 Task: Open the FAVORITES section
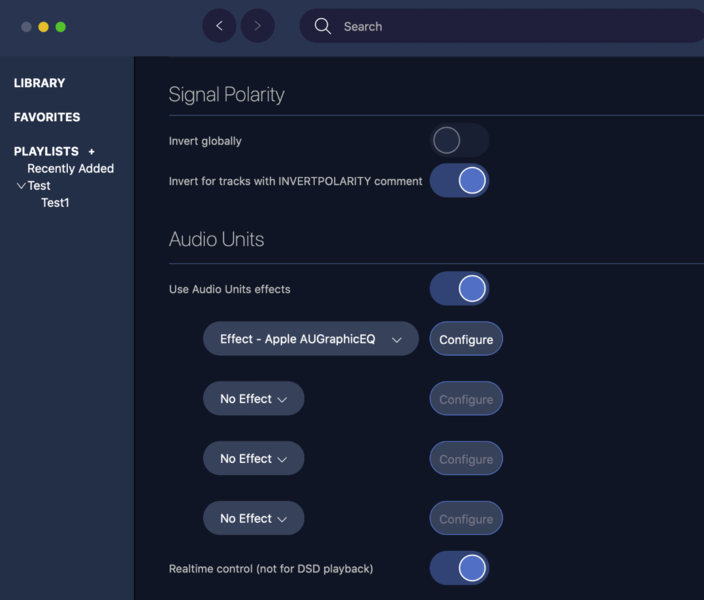(47, 117)
